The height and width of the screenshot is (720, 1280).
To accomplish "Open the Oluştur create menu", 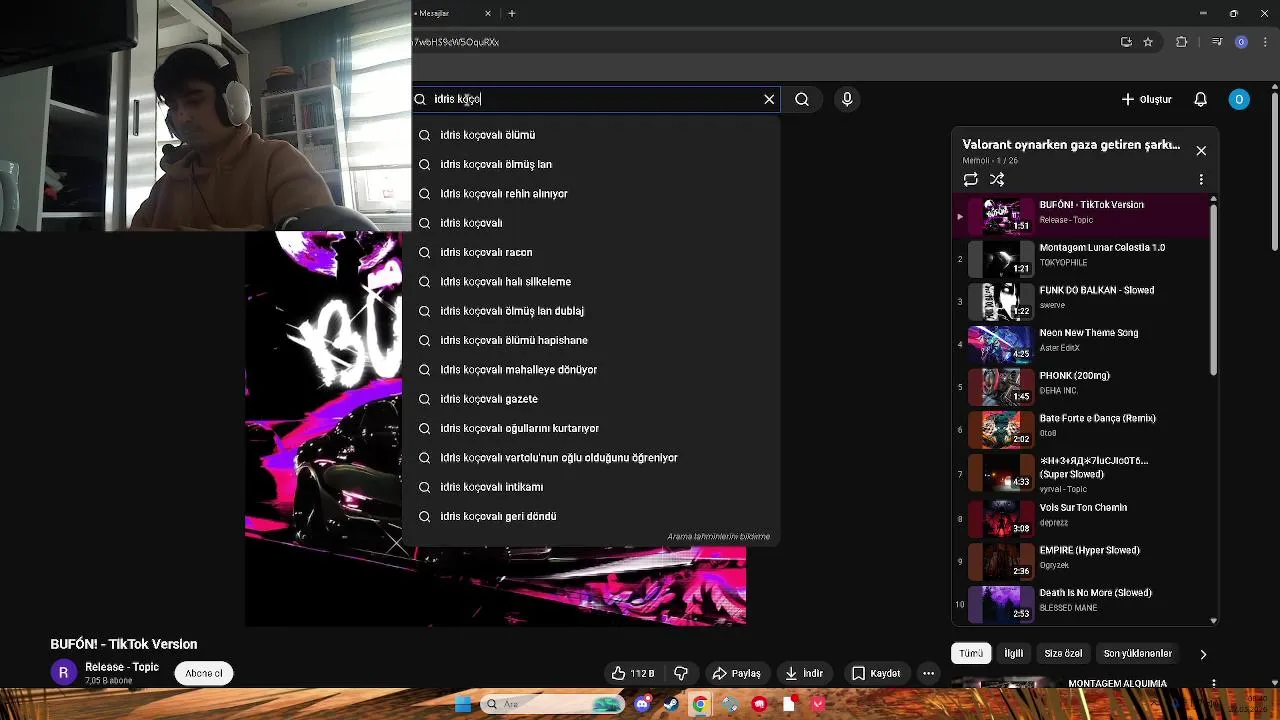I will pyautogui.click(x=1146, y=99).
